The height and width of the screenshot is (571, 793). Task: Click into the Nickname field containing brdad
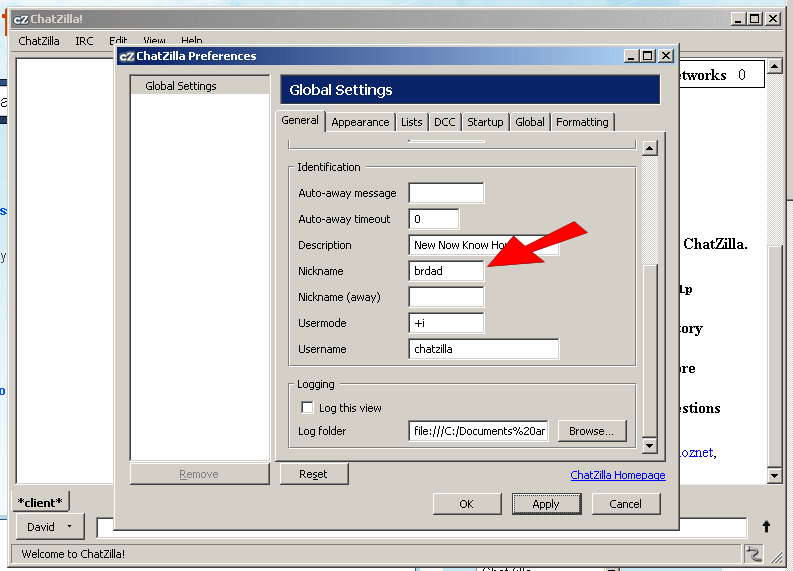click(446, 271)
